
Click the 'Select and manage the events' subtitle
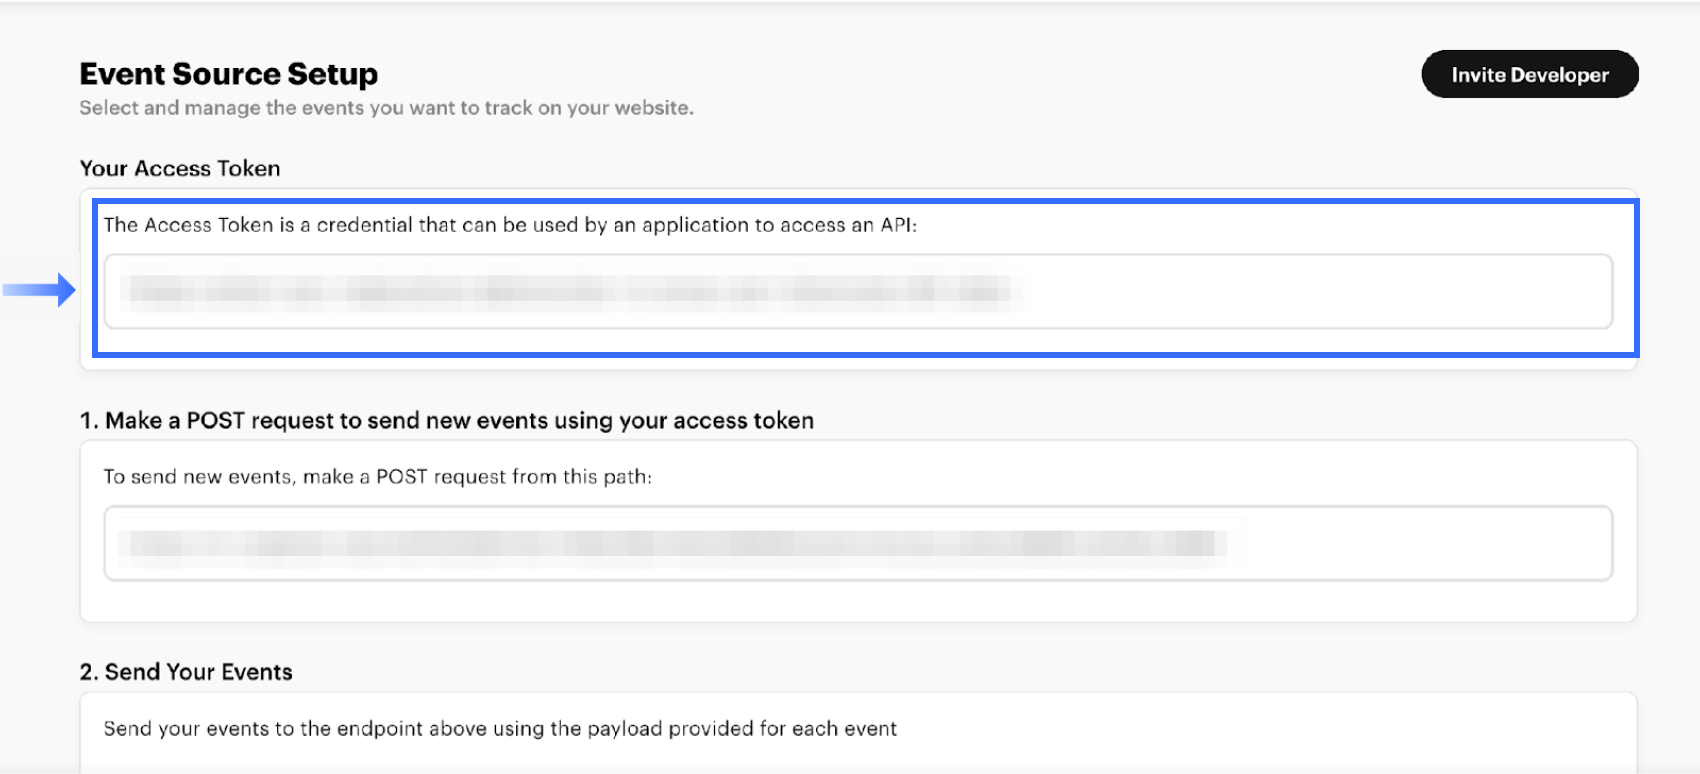(x=386, y=108)
